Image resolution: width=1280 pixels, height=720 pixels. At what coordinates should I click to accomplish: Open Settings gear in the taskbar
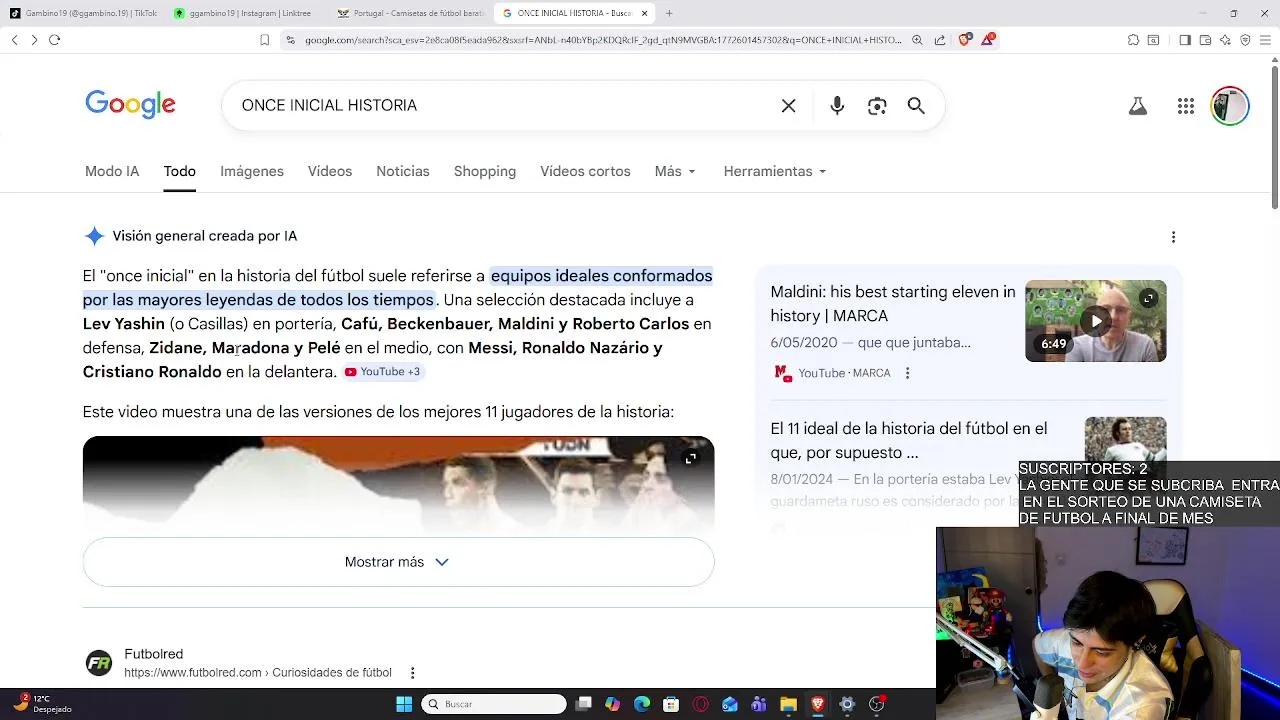point(847,704)
